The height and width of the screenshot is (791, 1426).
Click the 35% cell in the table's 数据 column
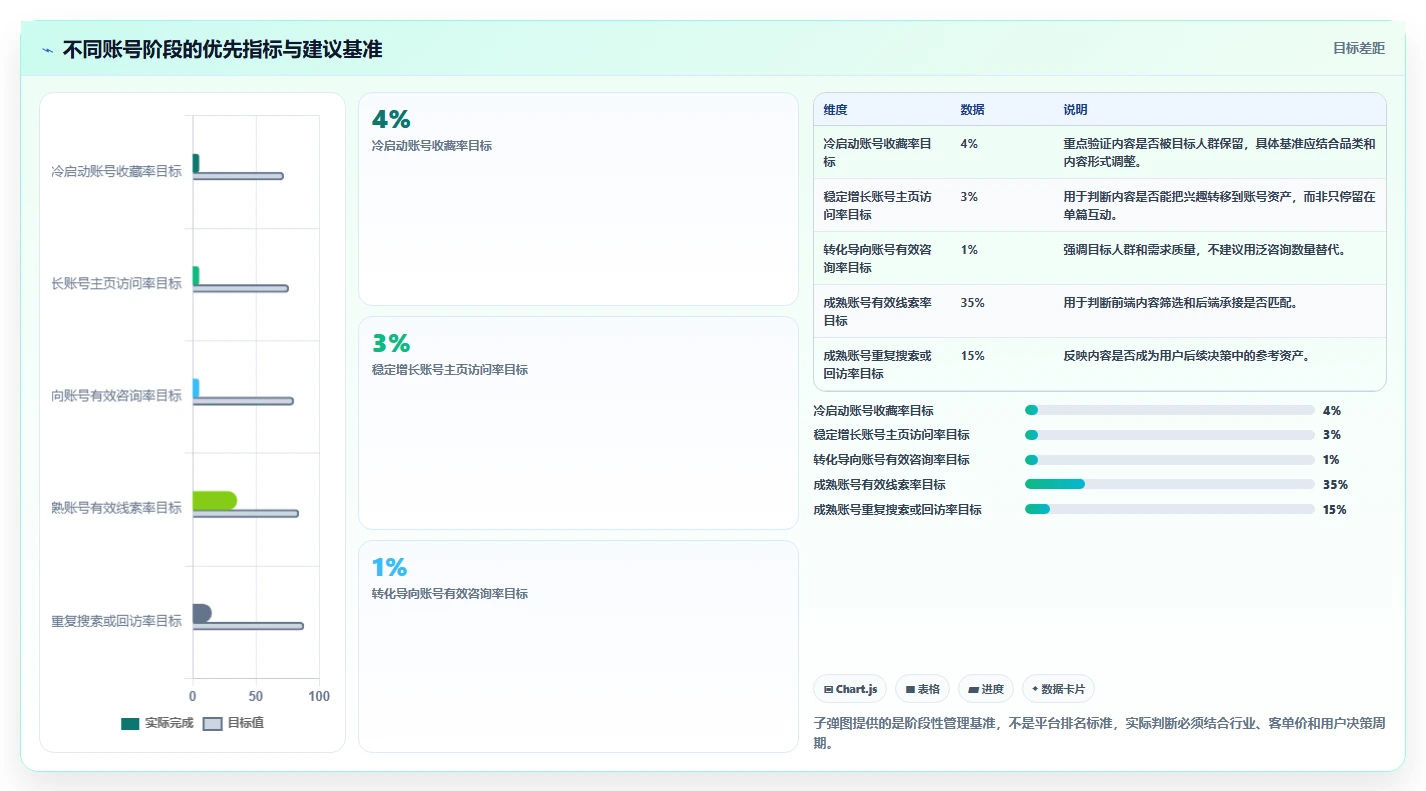(x=972, y=303)
